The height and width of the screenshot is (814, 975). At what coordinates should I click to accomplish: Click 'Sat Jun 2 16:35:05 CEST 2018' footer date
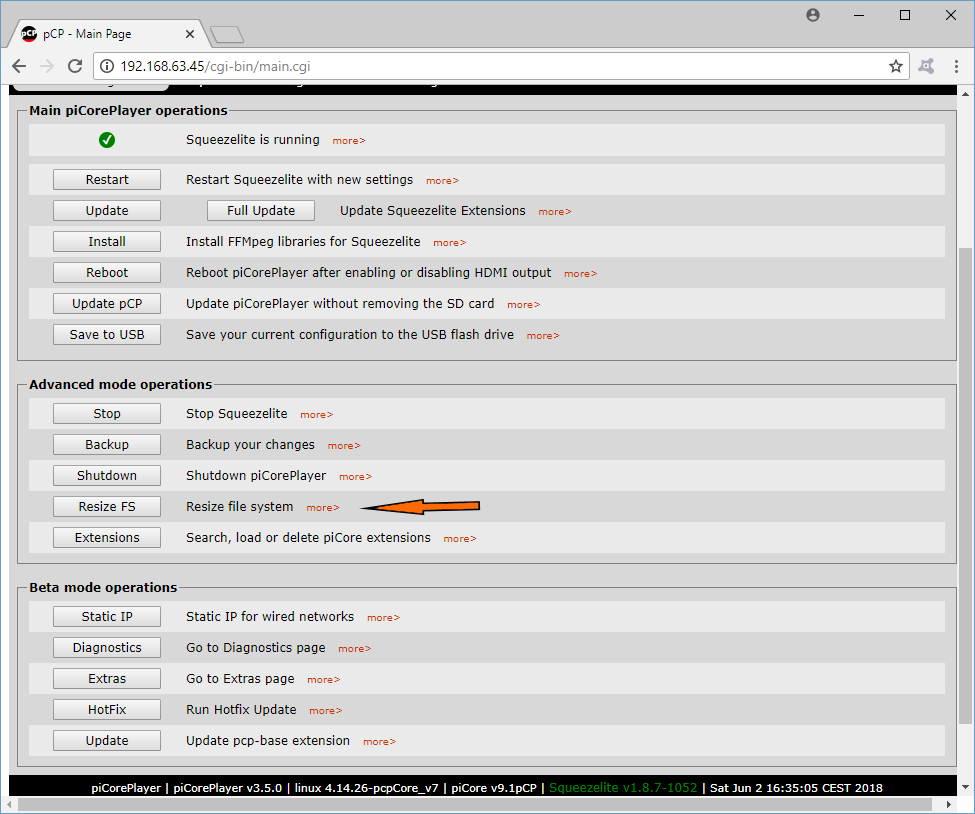pos(796,788)
